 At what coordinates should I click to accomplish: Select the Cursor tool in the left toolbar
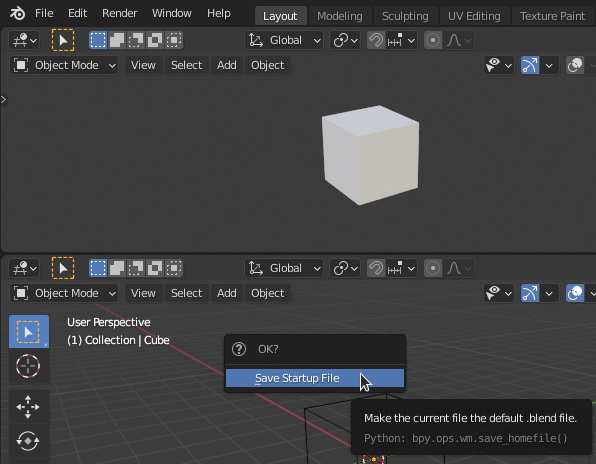(28, 366)
